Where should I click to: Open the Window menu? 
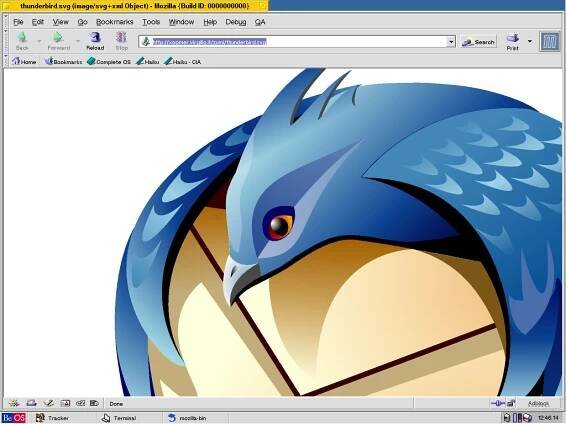tap(181, 22)
